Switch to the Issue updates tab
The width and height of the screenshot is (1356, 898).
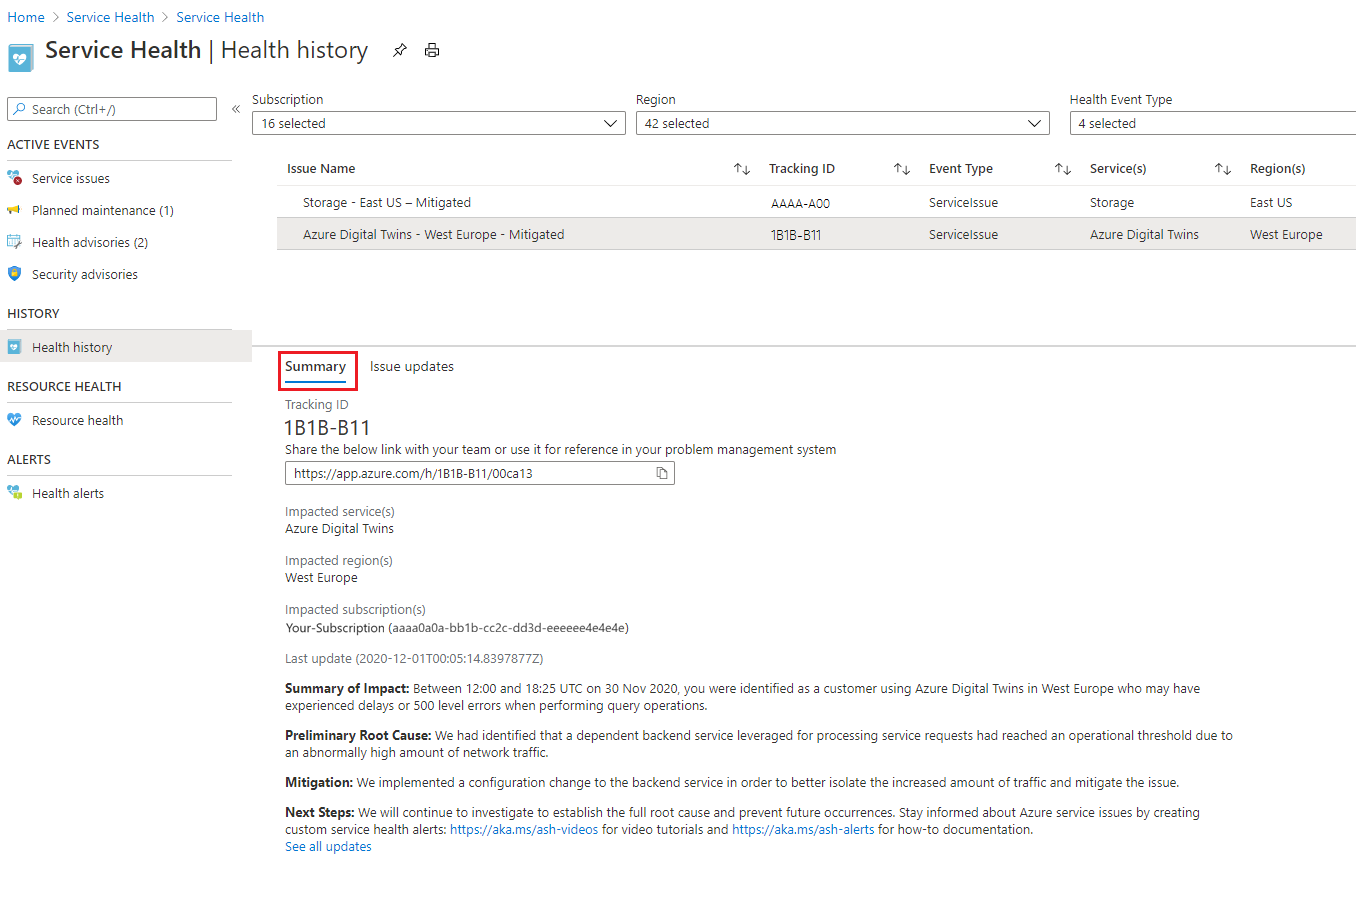tap(412, 367)
